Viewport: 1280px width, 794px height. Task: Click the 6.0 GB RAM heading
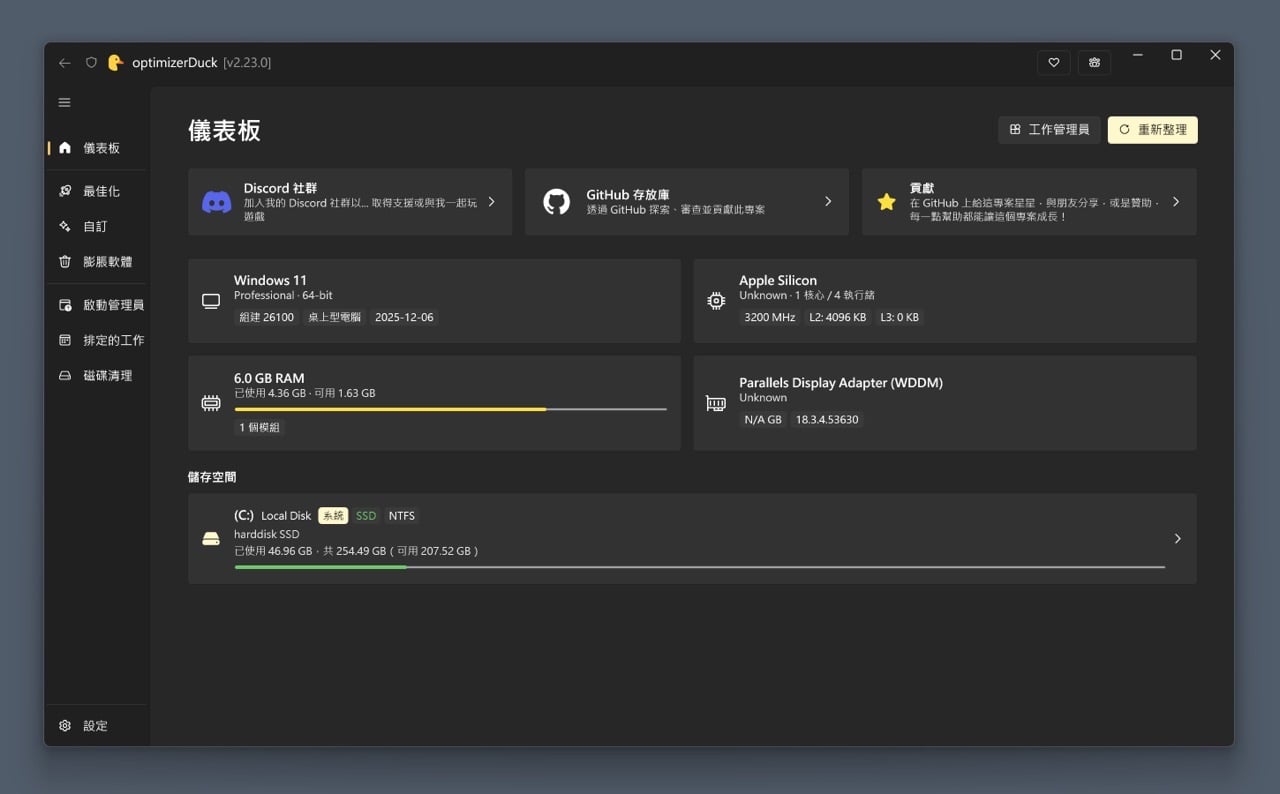coord(269,379)
